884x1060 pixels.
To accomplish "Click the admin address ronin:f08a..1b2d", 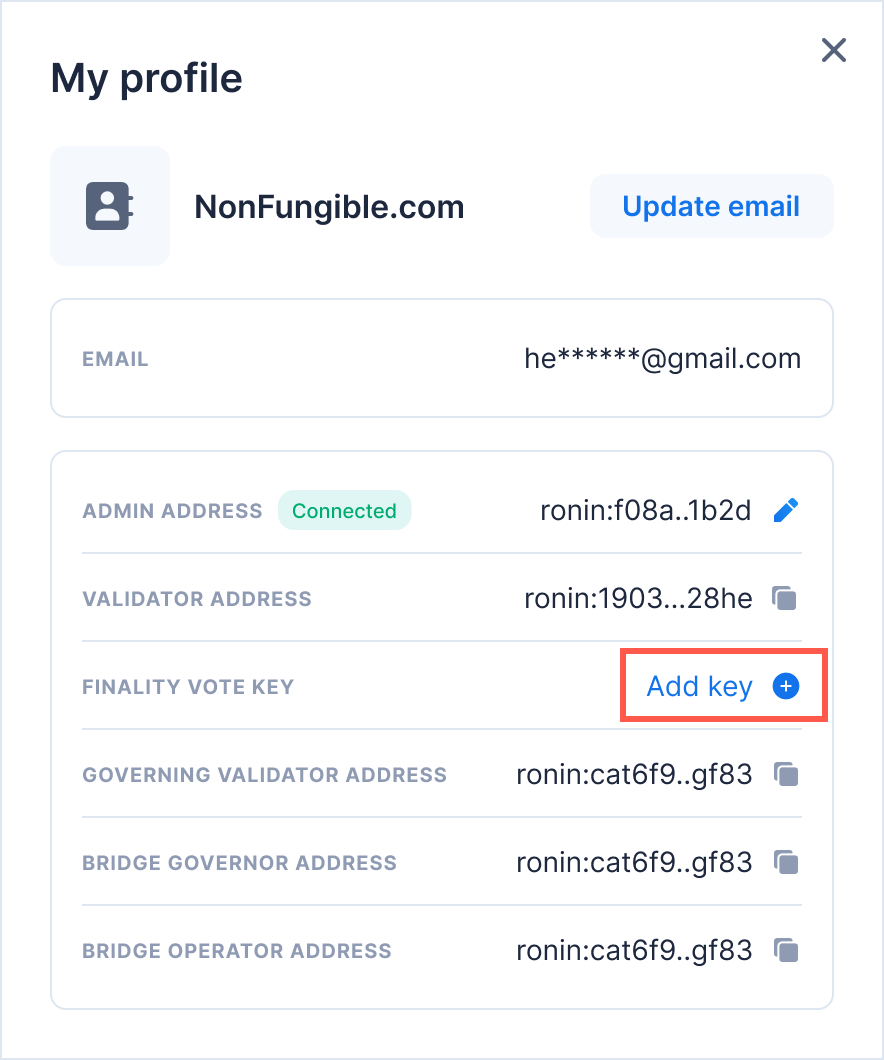I will 645,510.
